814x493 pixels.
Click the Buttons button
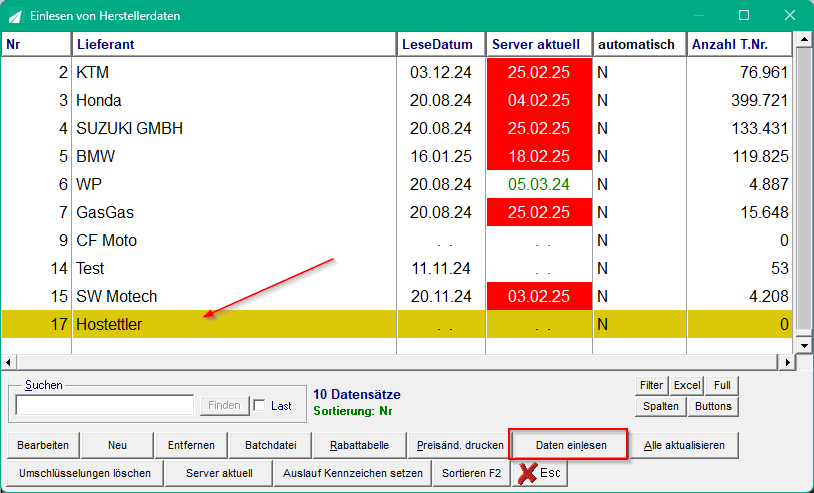(x=713, y=406)
